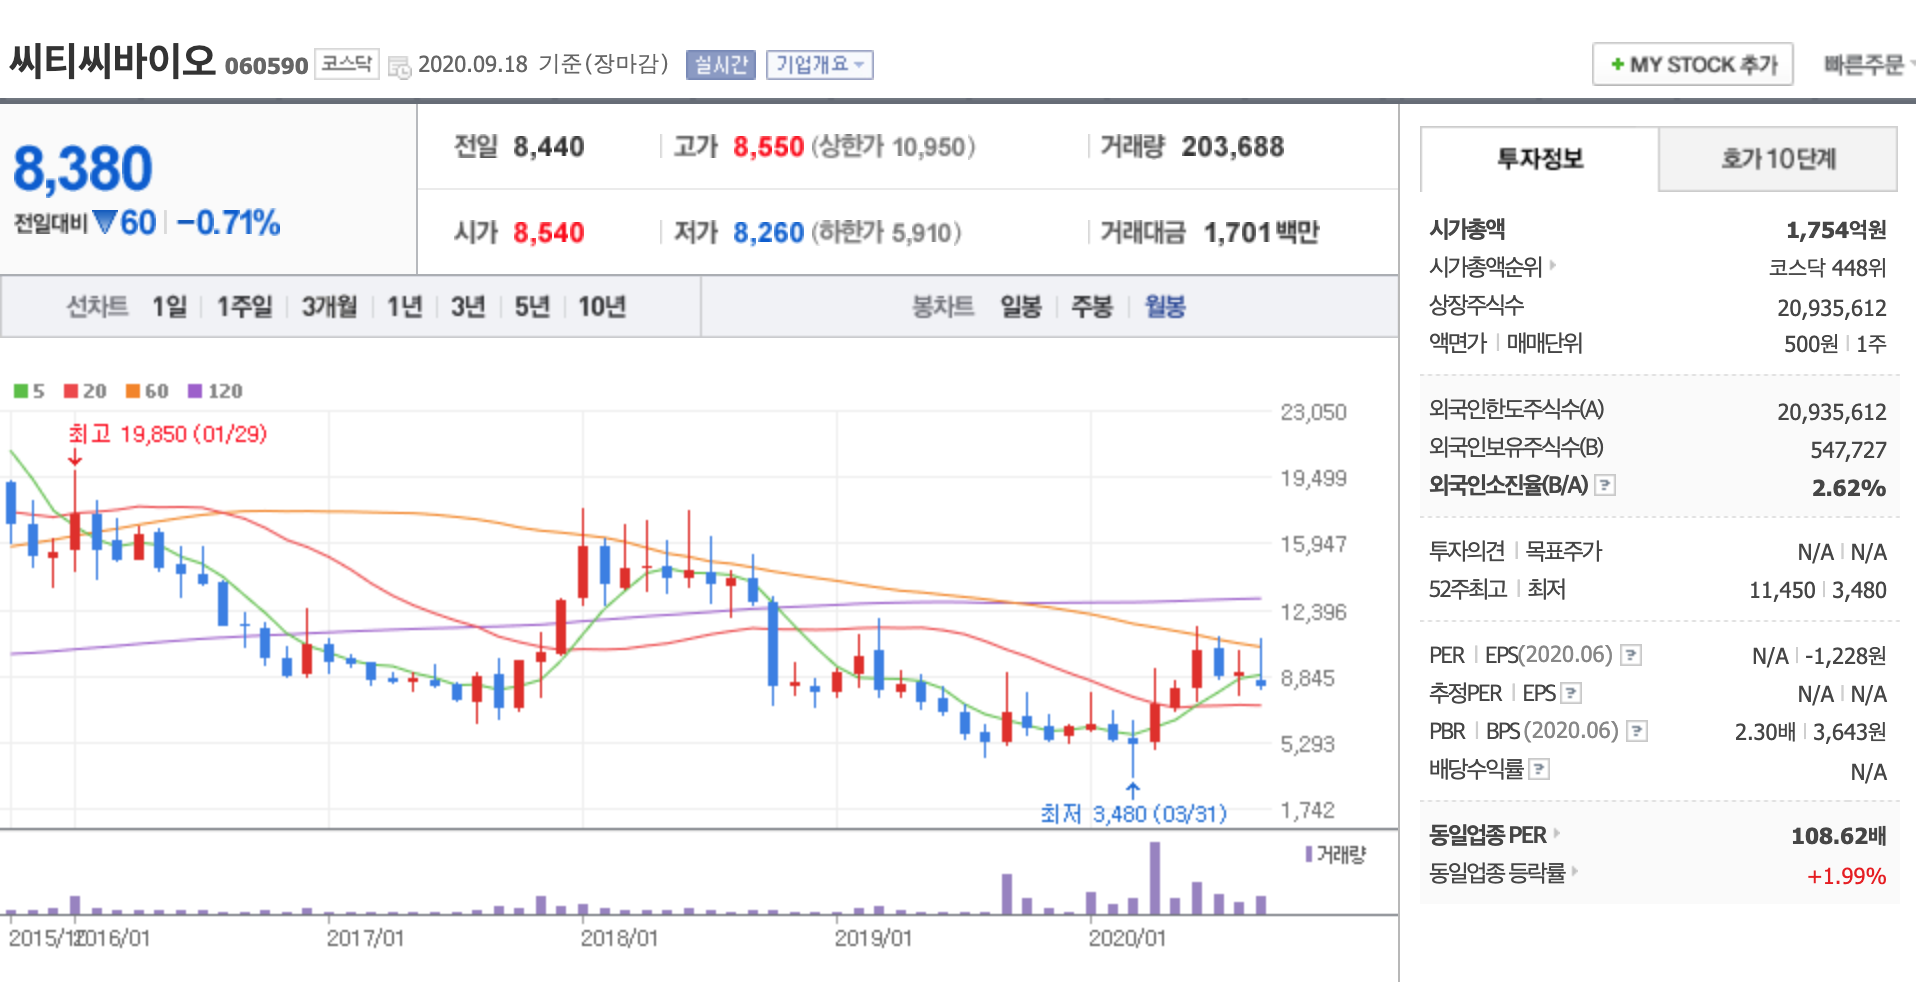
Task: Click 저가 value 8,260
Action: coord(768,233)
